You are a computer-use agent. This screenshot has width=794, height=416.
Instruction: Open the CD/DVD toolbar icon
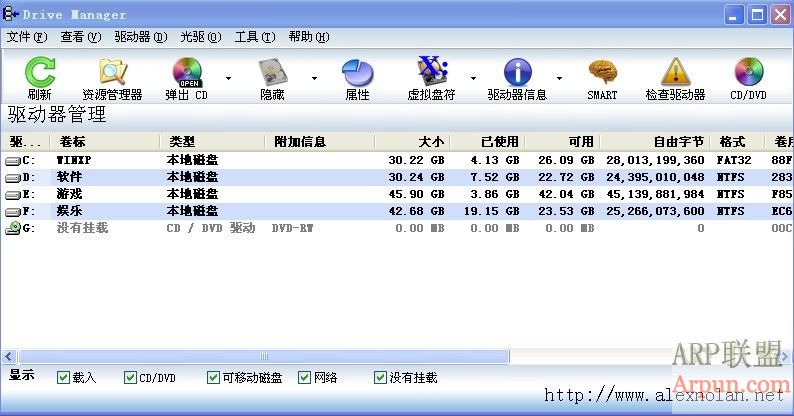click(748, 72)
